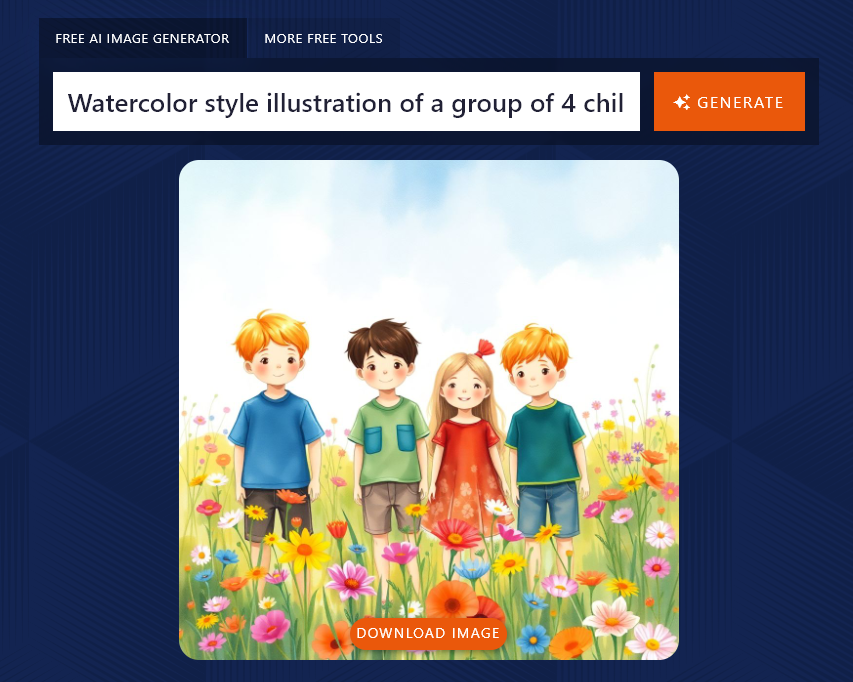Viewport: 853px width, 682px height.
Task: Switch to the More Free Tools tab
Action: (323, 39)
